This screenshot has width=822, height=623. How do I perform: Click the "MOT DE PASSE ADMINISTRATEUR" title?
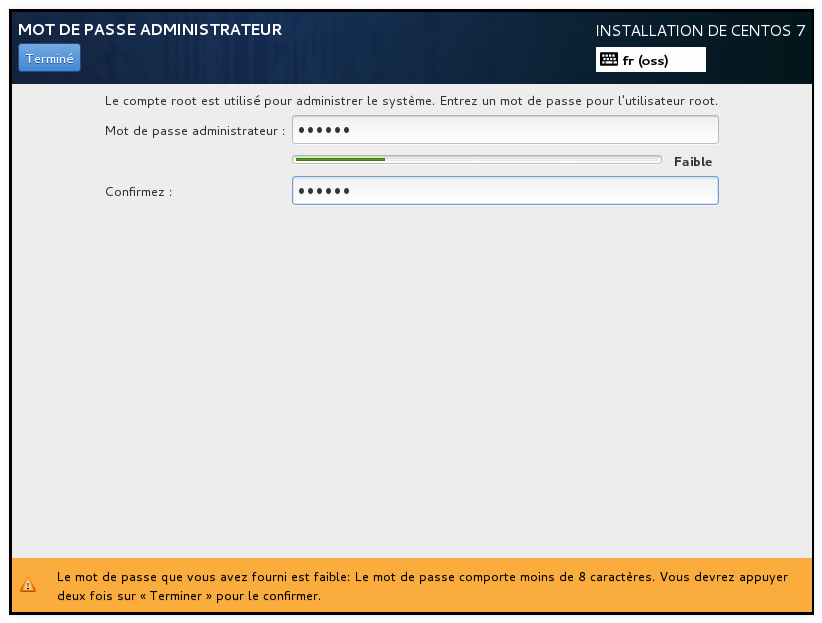click(150, 29)
